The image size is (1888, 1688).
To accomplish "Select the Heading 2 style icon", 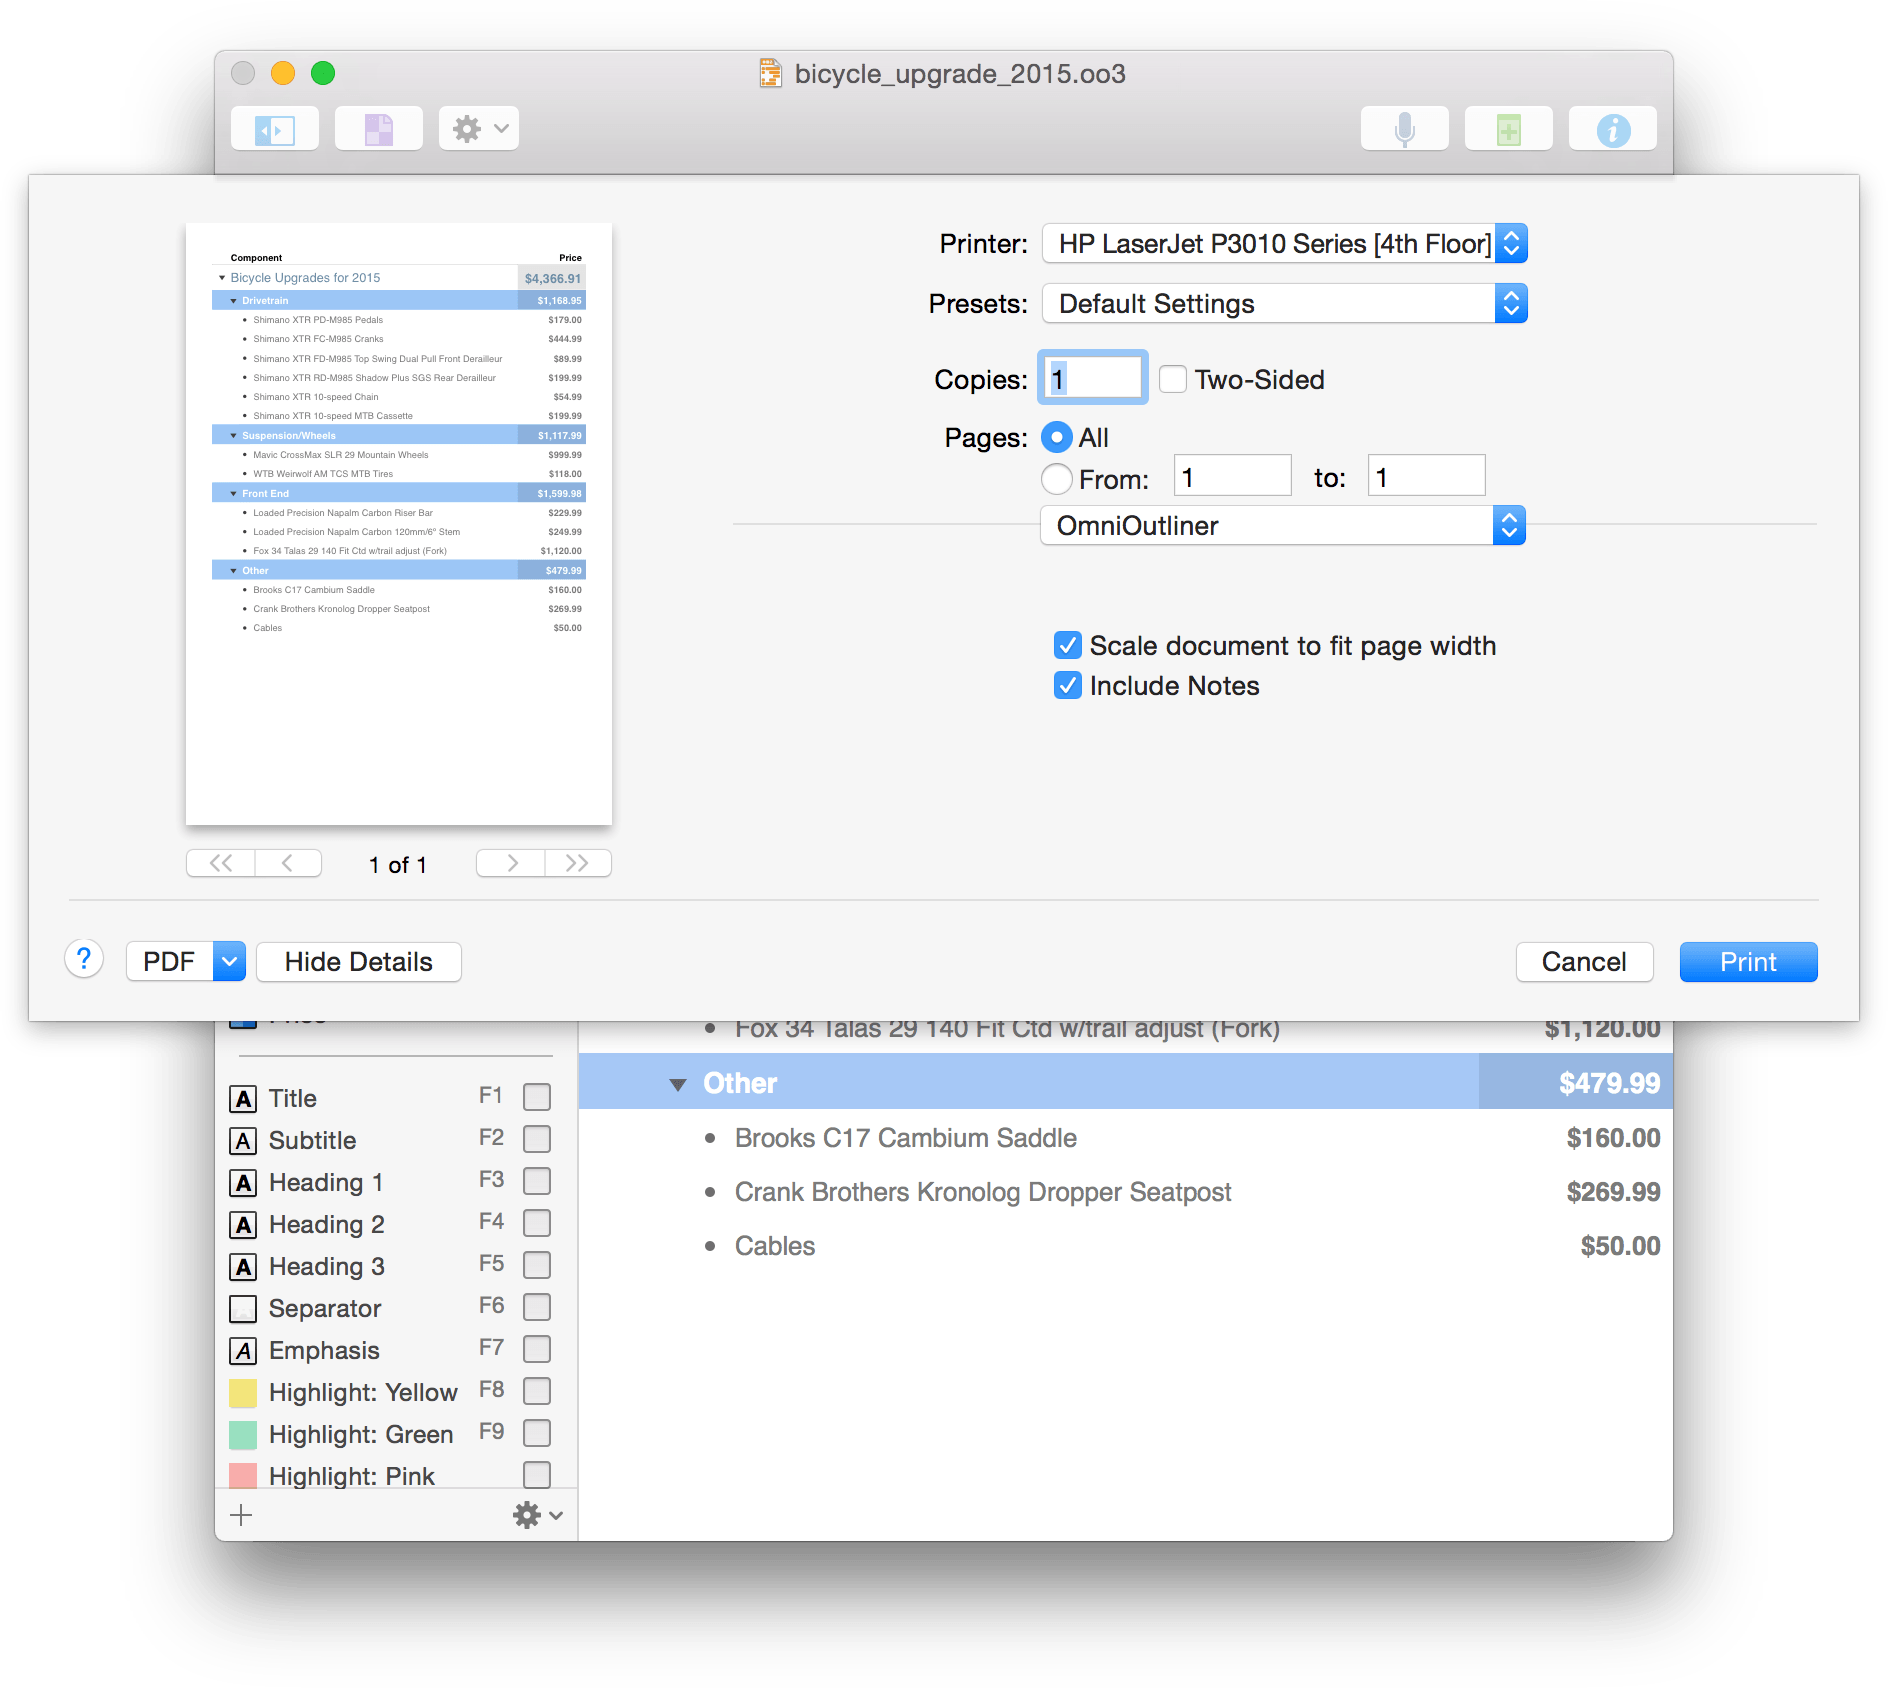I will click(x=243, y=1224).
